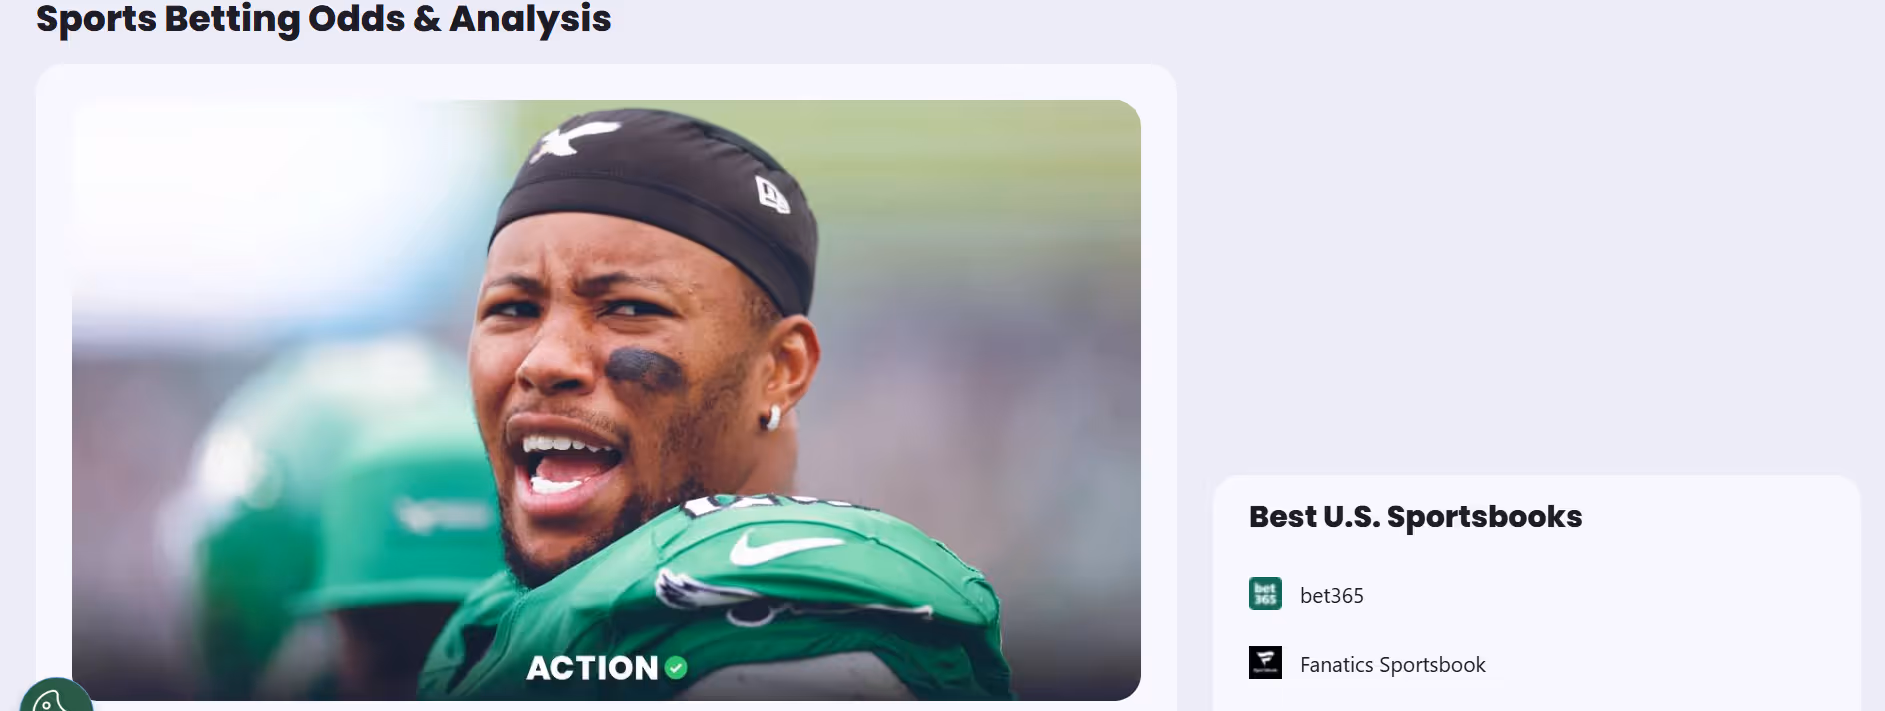This screenshot has height=711, width=1885.
Task: Click the Fanatics Sportsbook logo icon
Action: 1265,662
